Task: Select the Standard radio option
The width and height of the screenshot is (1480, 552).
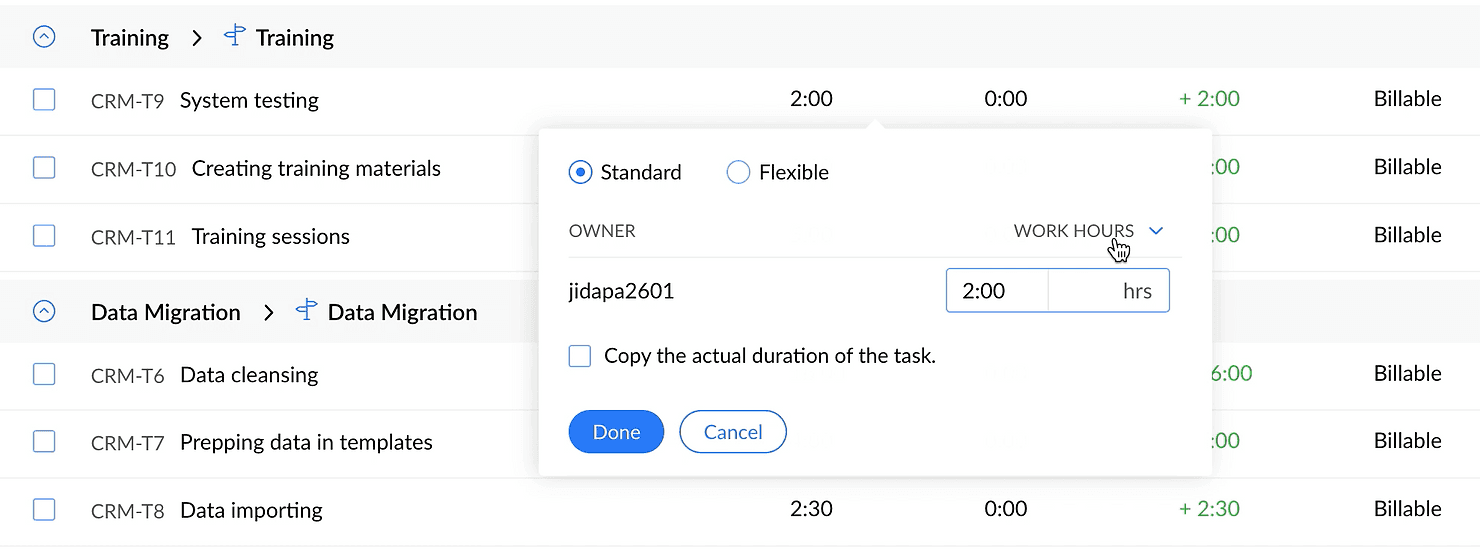Action: 580,172
